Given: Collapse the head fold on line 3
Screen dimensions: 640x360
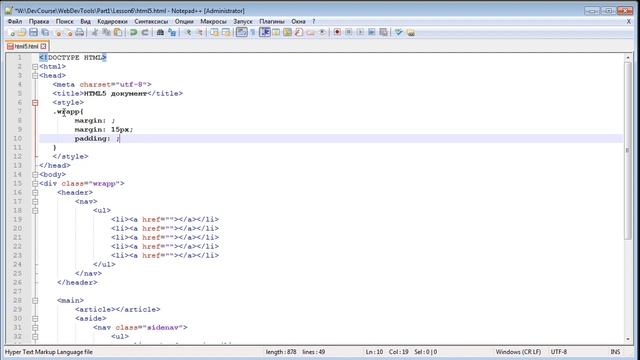Looking at the screenshot, I should tap(35, 76).
